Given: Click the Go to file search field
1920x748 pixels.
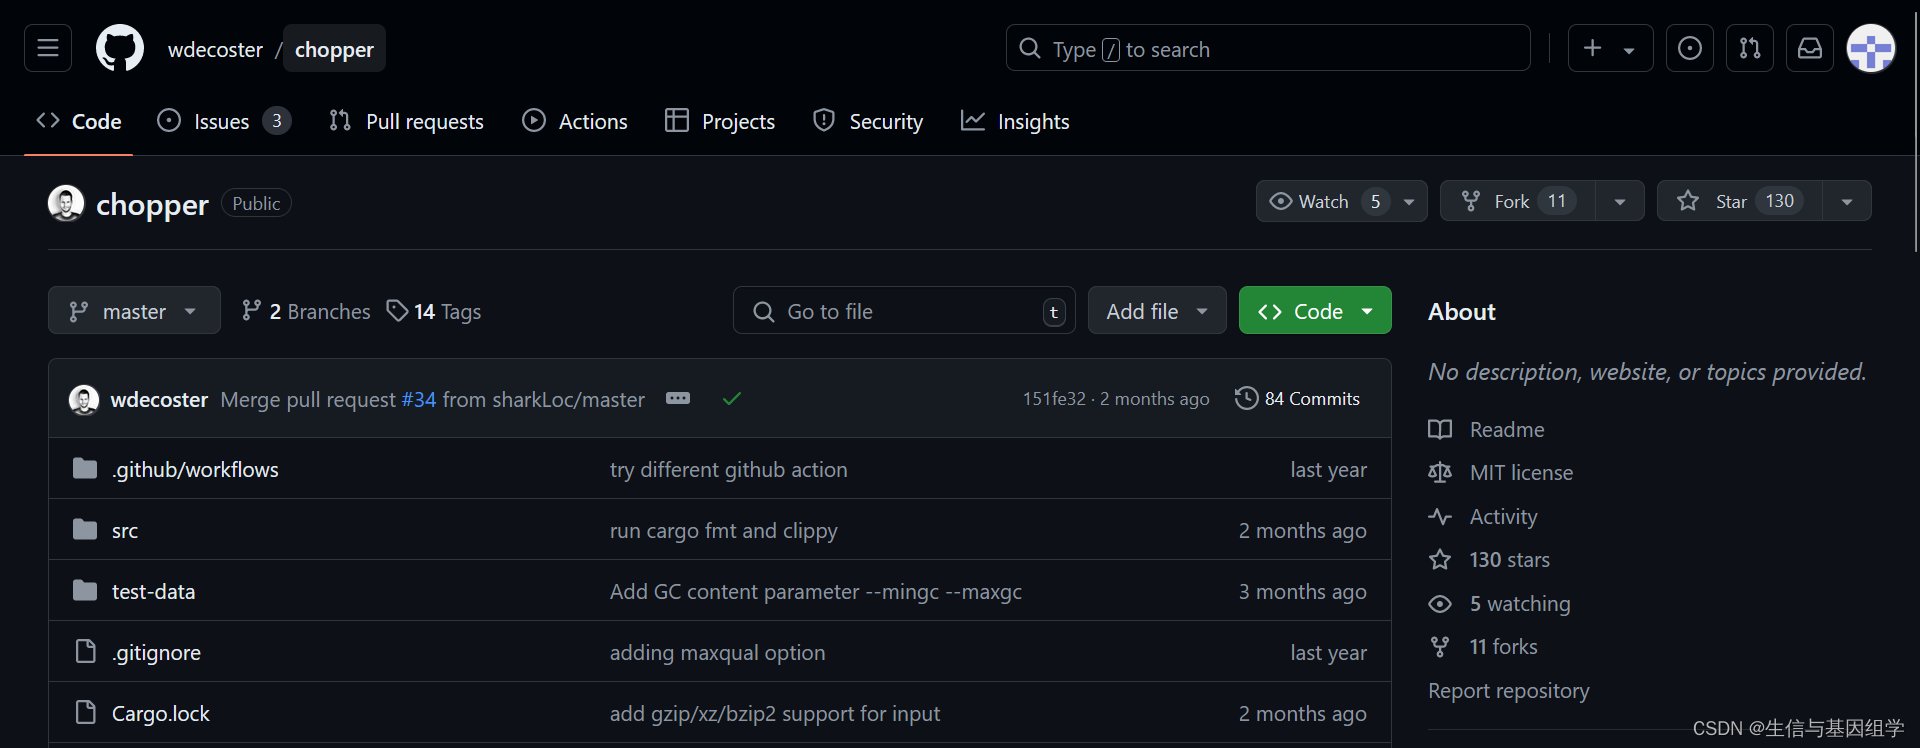Looking at the screenshot, I should click(904, 311).
